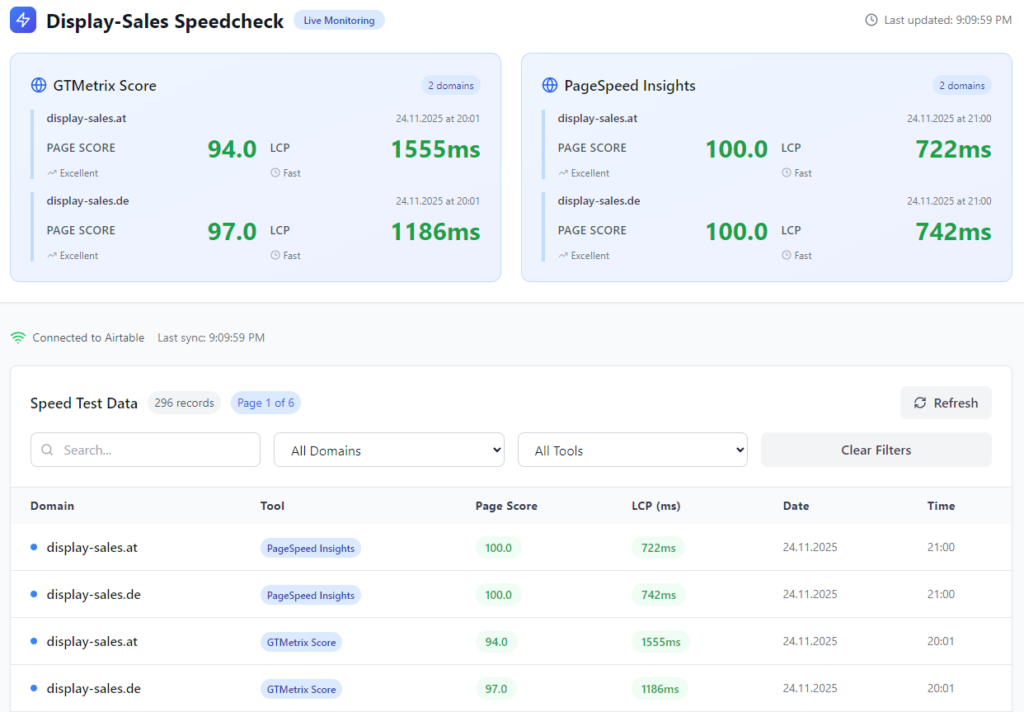
Task: Click the globe icon beside GTMetrix Score
Action: click(x=39, y=86)
